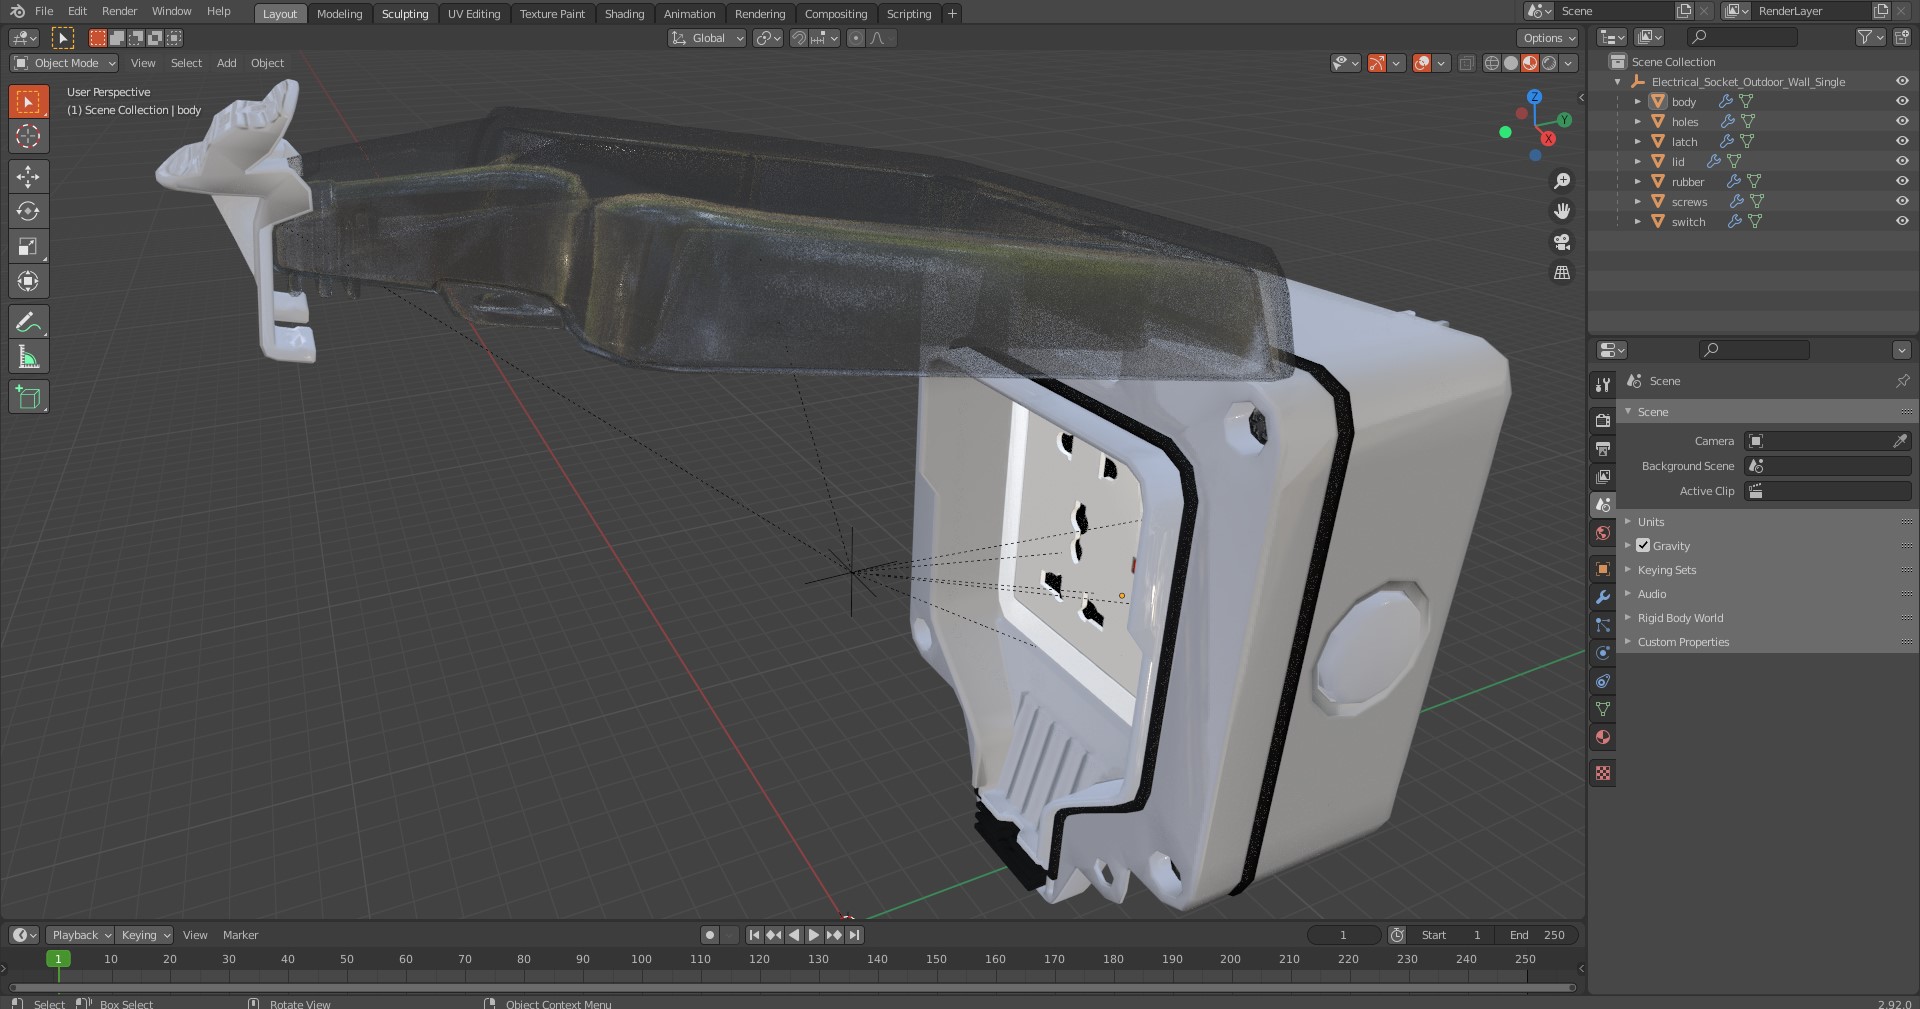Click the auto keying record button

[710, 935]
